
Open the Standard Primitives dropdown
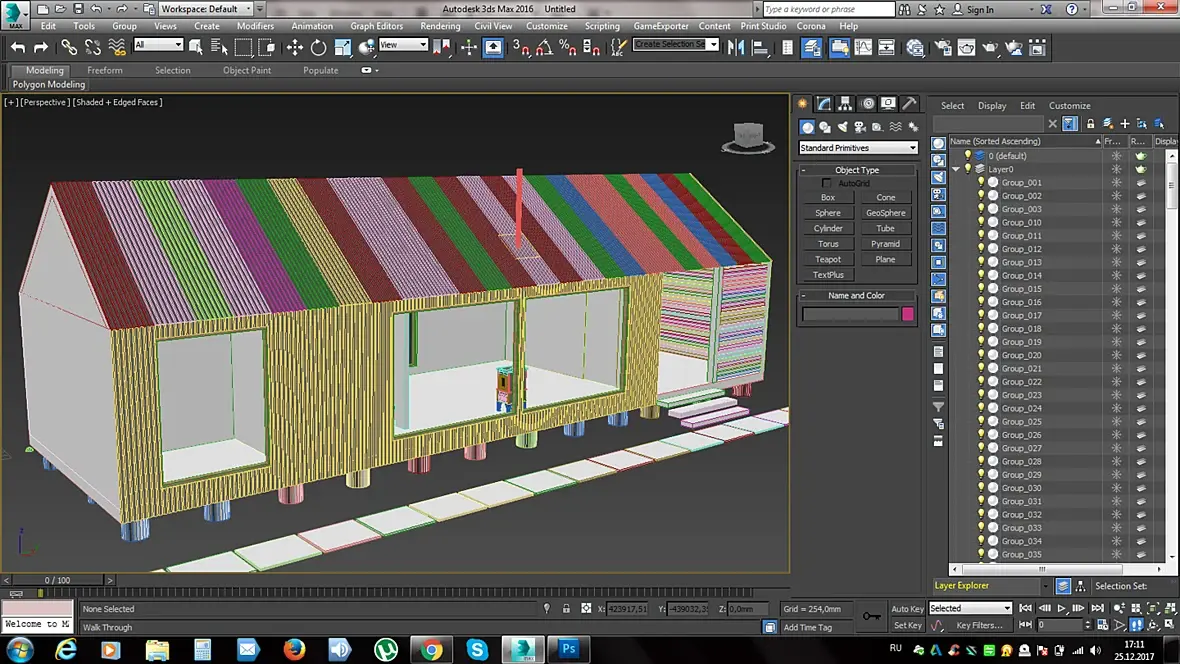click(857, 148)
